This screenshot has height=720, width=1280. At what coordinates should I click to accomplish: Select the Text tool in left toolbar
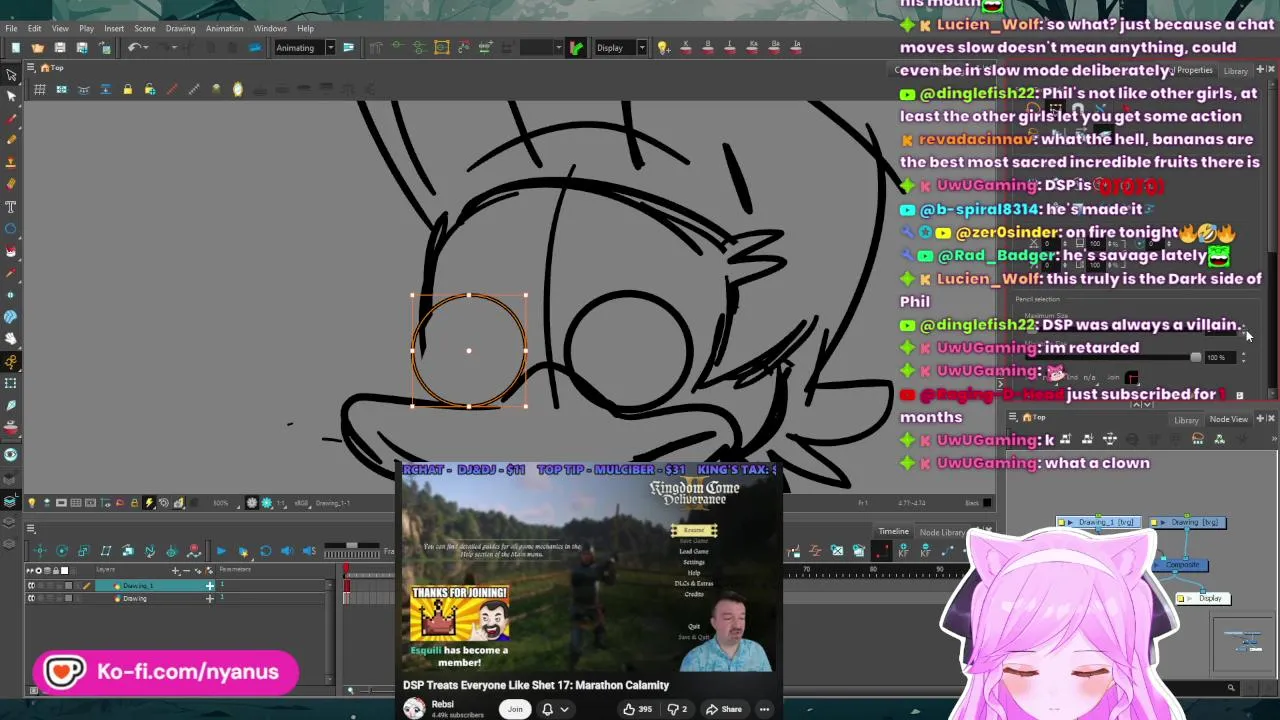click(11, 207)
